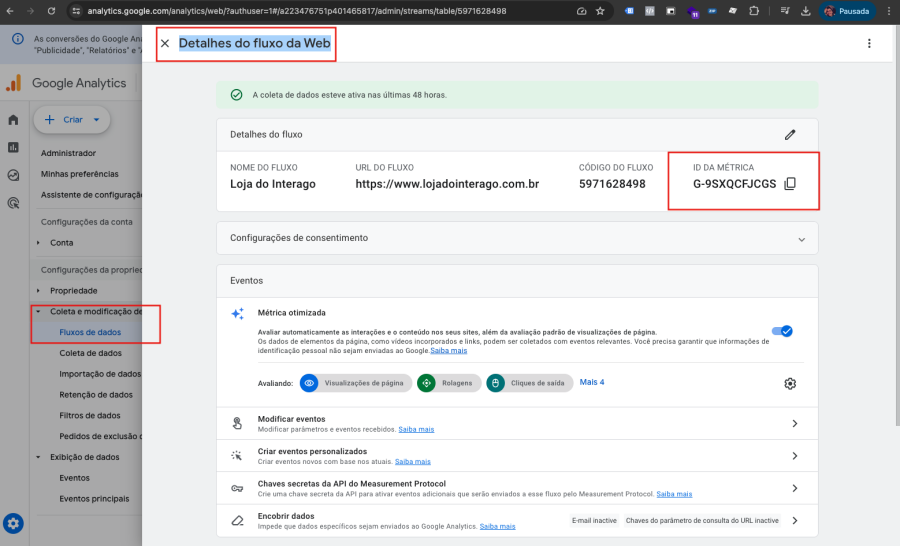Viewport: 900px width, 546px height.
Task: Click the G-9SXQCFJCGS metric ID text
Action: coord(734,184)
